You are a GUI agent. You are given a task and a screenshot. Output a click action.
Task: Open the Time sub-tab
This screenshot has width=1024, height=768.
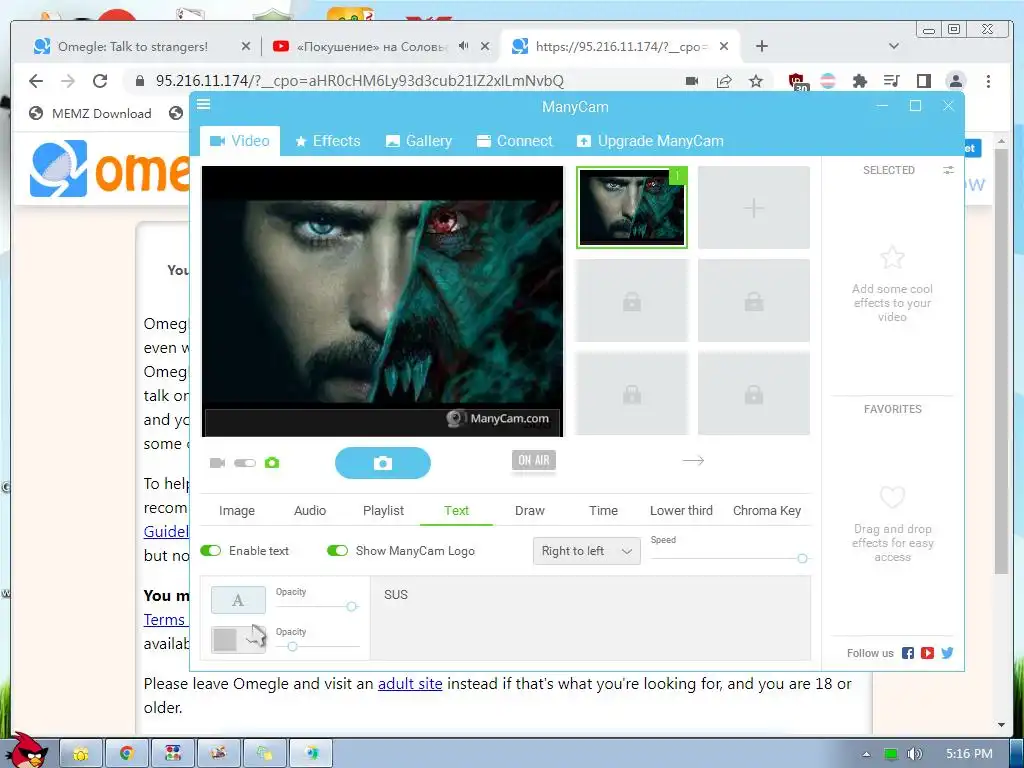point(603,511)
